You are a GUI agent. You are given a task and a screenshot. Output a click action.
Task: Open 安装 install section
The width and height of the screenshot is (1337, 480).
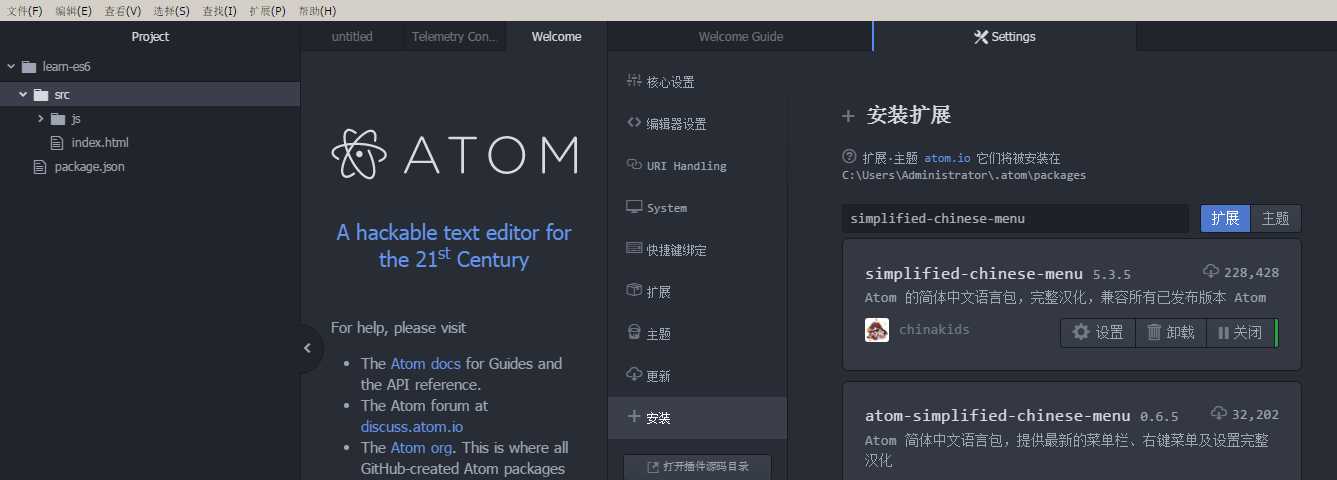coord(697,418)
